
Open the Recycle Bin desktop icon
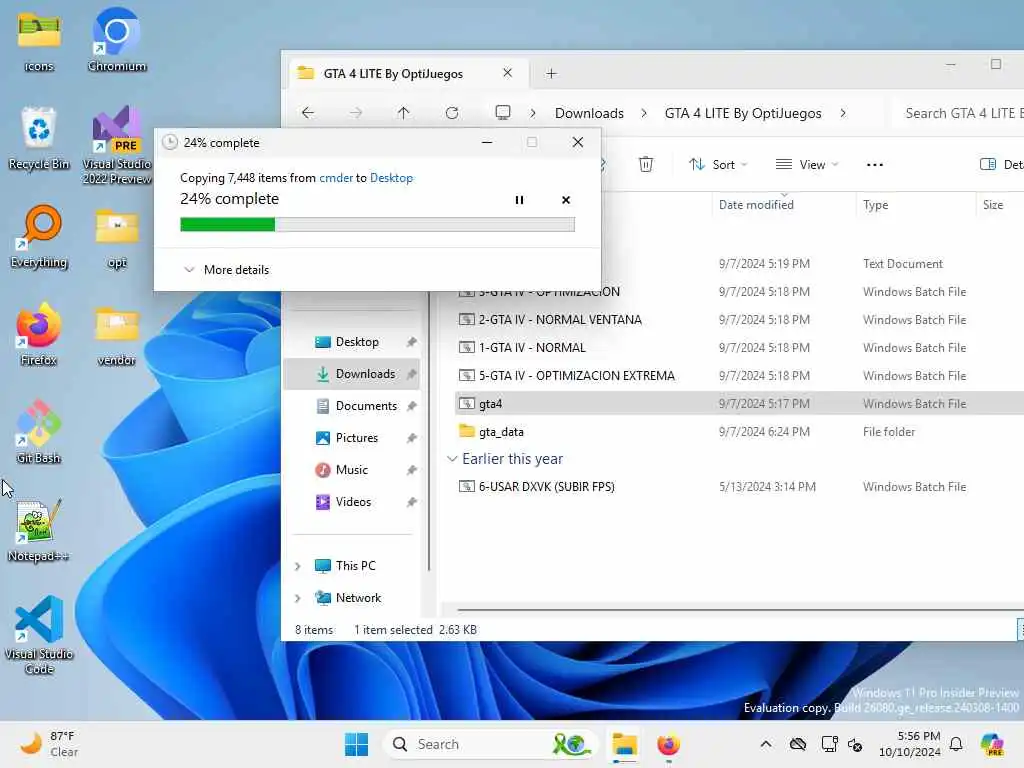[39, 138]
